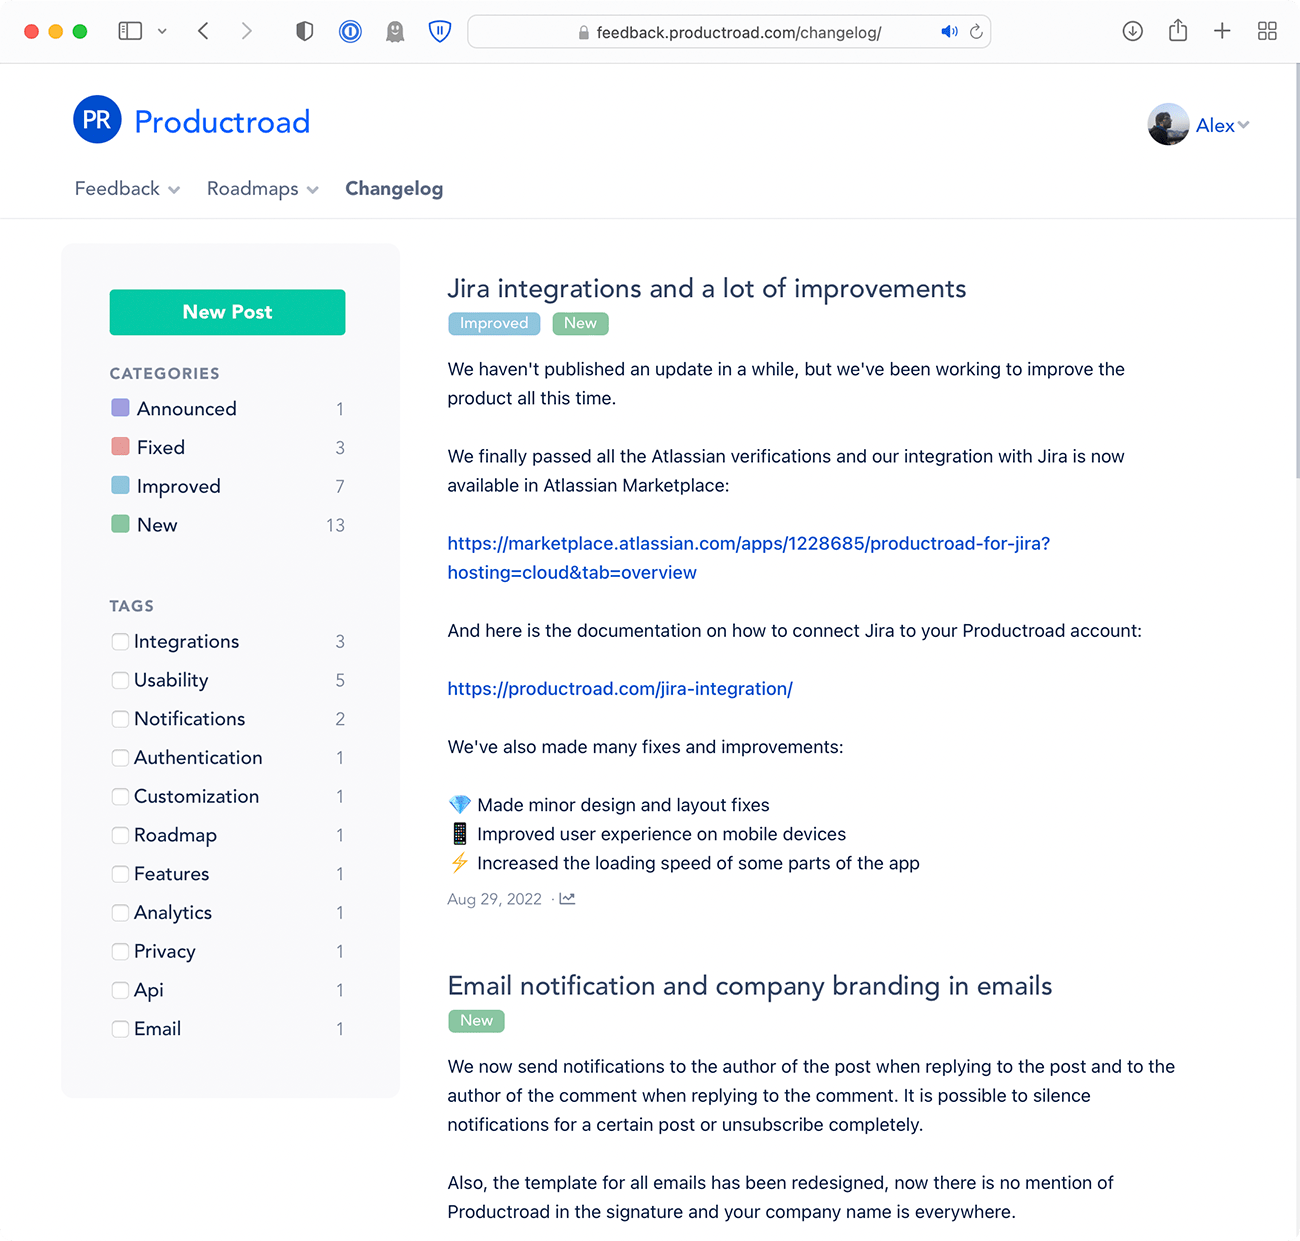
Task: Open the Alex account dropdown
Action: point(1223,125)
